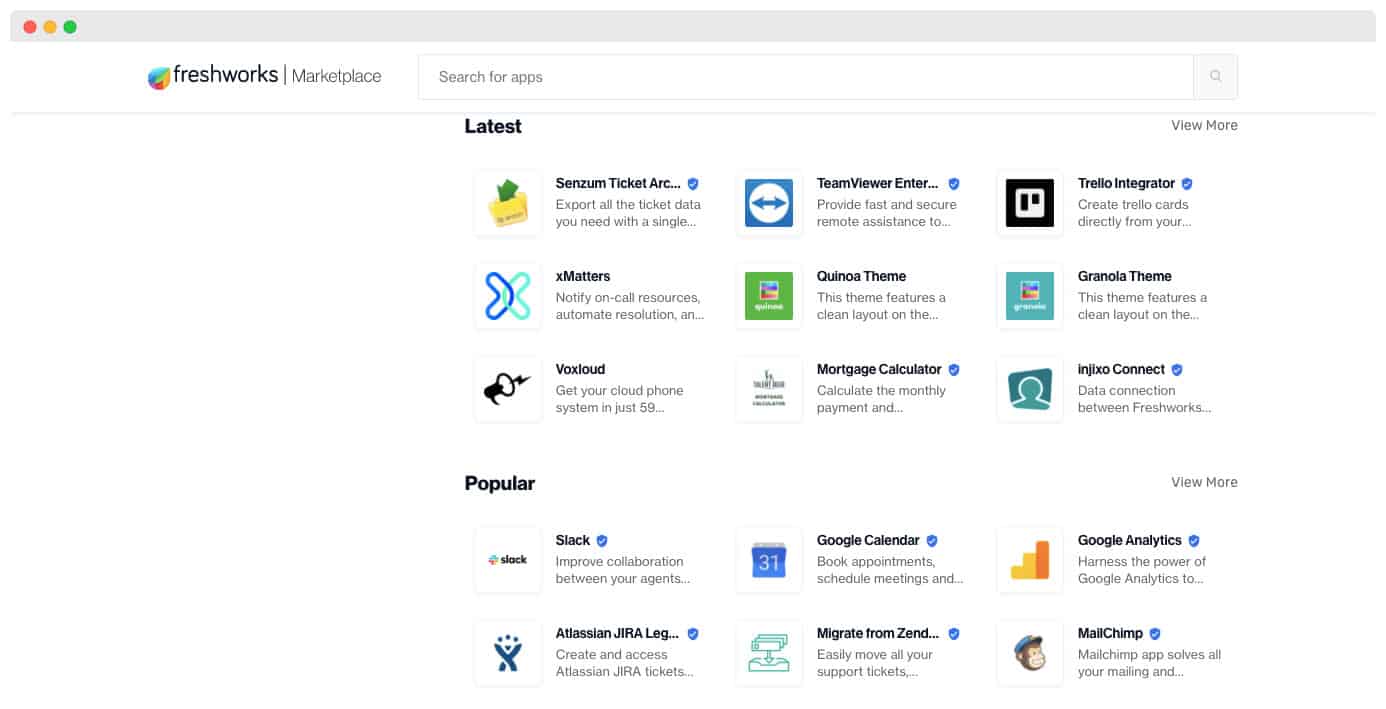Open the Atlassian JIRA app icon

coord(508,653)
